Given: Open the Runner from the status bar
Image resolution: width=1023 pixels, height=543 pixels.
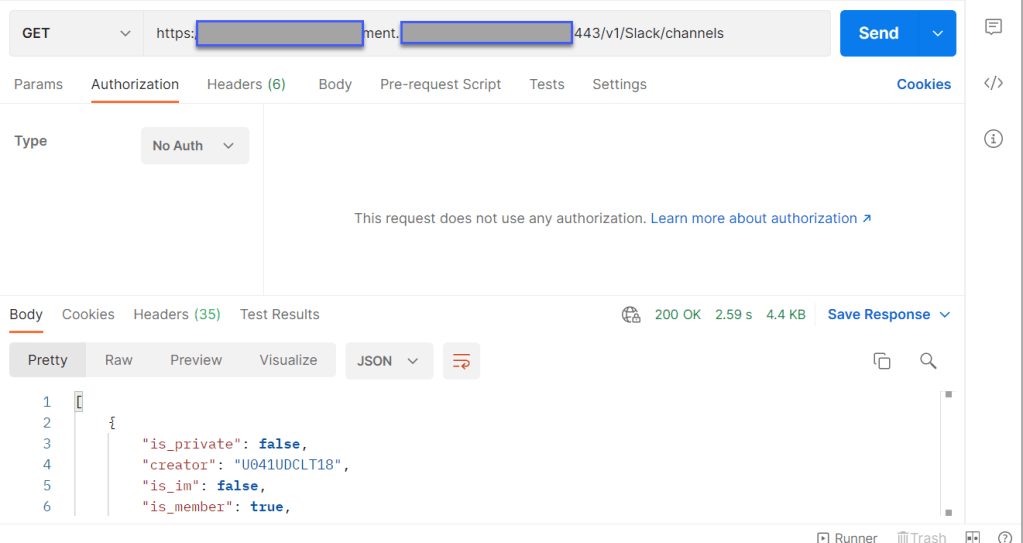Looking at the screenshot, I should click(x=847, y=537).
